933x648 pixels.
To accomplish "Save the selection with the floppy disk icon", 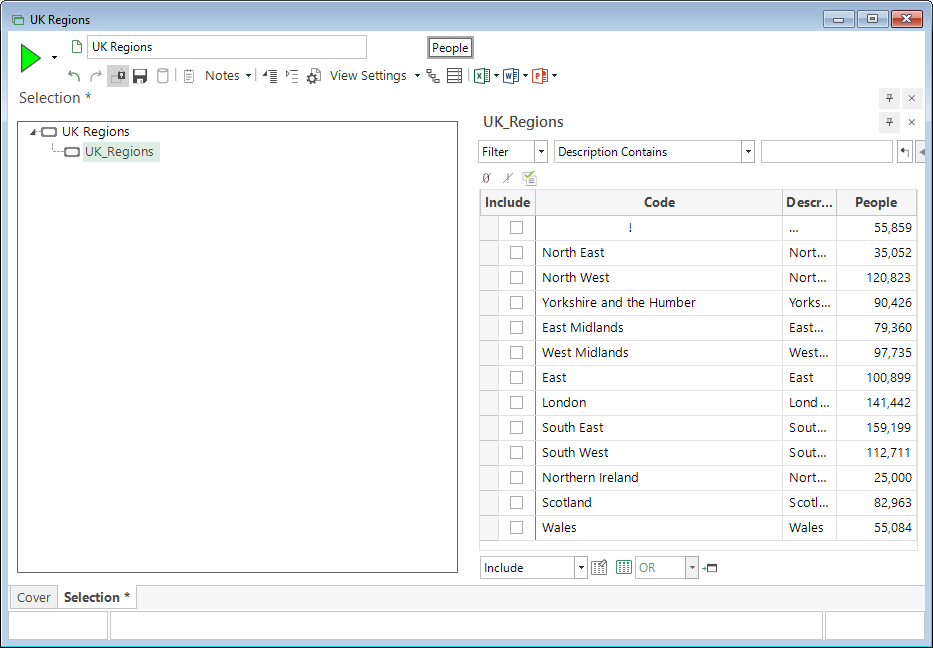I will click(x=140, y=76).
